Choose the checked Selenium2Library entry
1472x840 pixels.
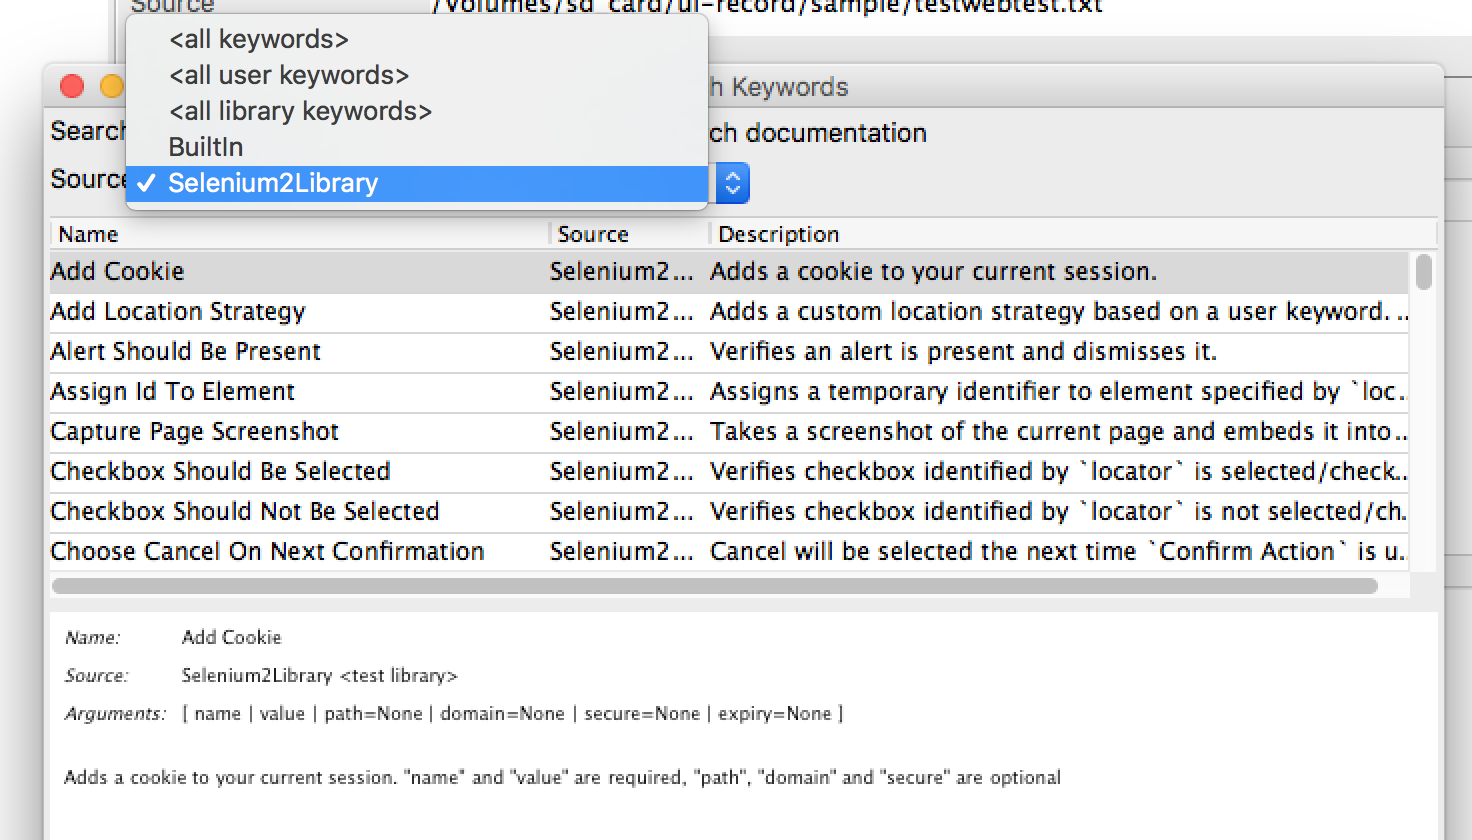pos(416,183)
